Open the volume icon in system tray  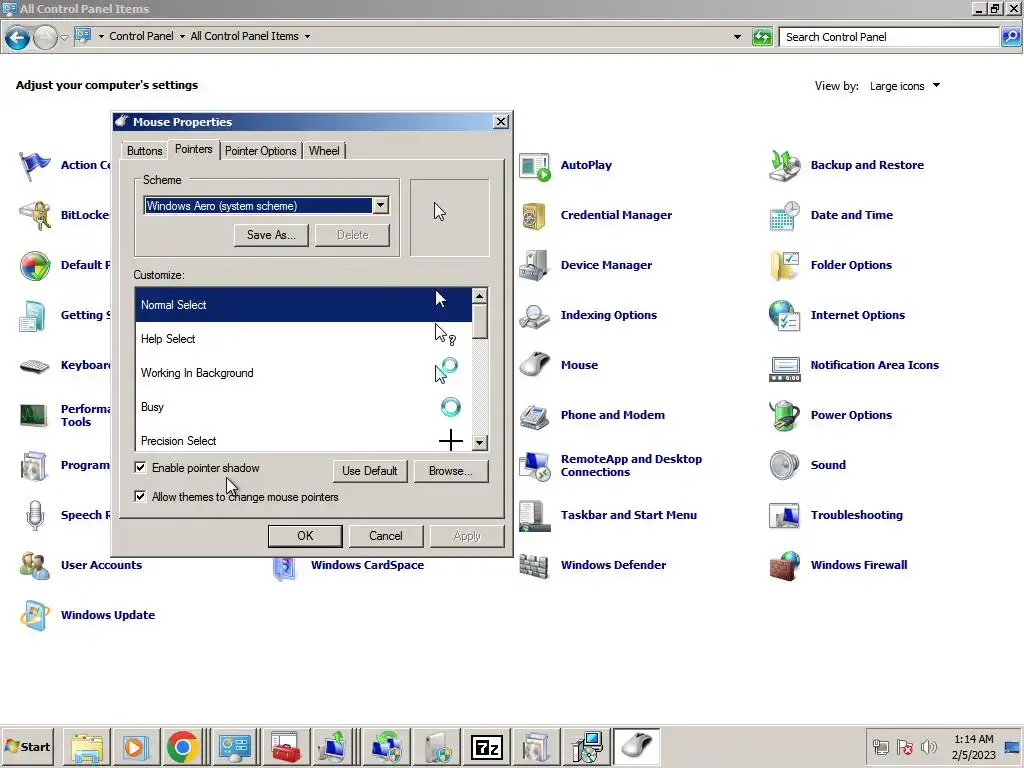[929, 746]
